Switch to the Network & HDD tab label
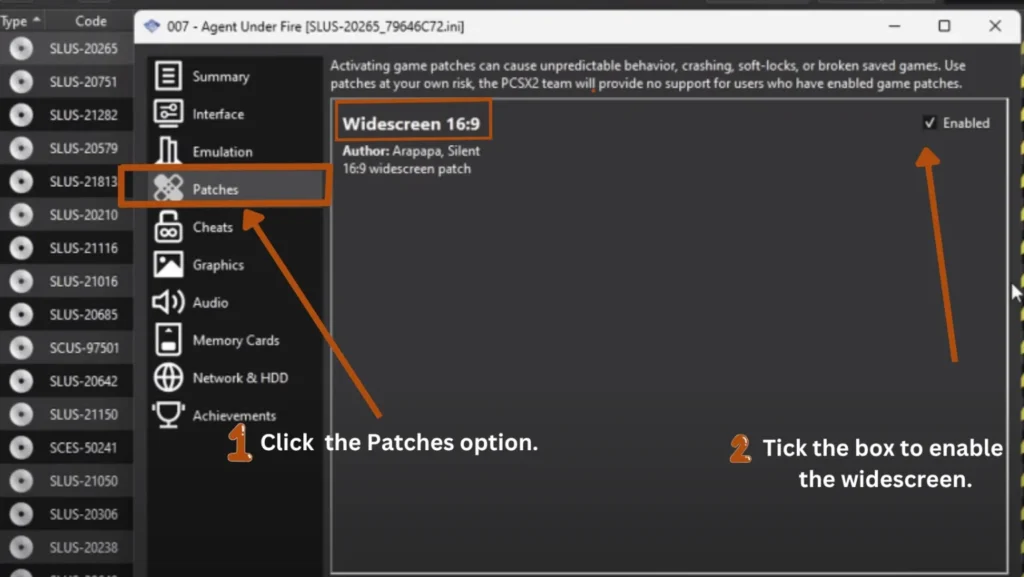This screenshot has width=1024, height=577. [x=240, y=378]
